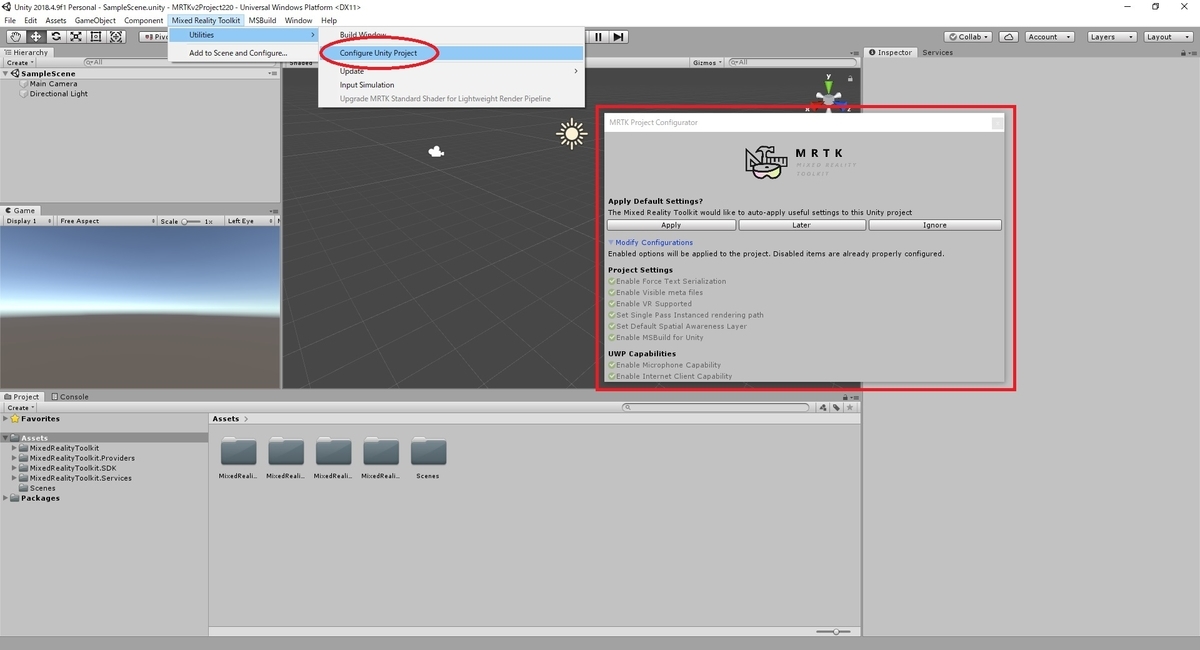1200x650 pixels.
Task: Save search with star icon
Action: [x=850, y=408]
